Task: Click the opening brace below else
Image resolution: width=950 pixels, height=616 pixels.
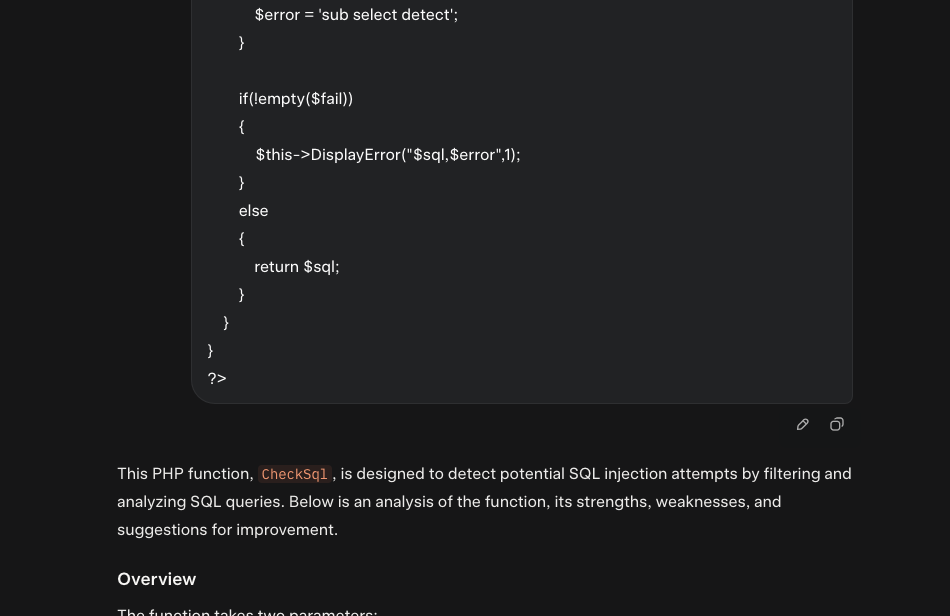Action: (x=242, y=239)
